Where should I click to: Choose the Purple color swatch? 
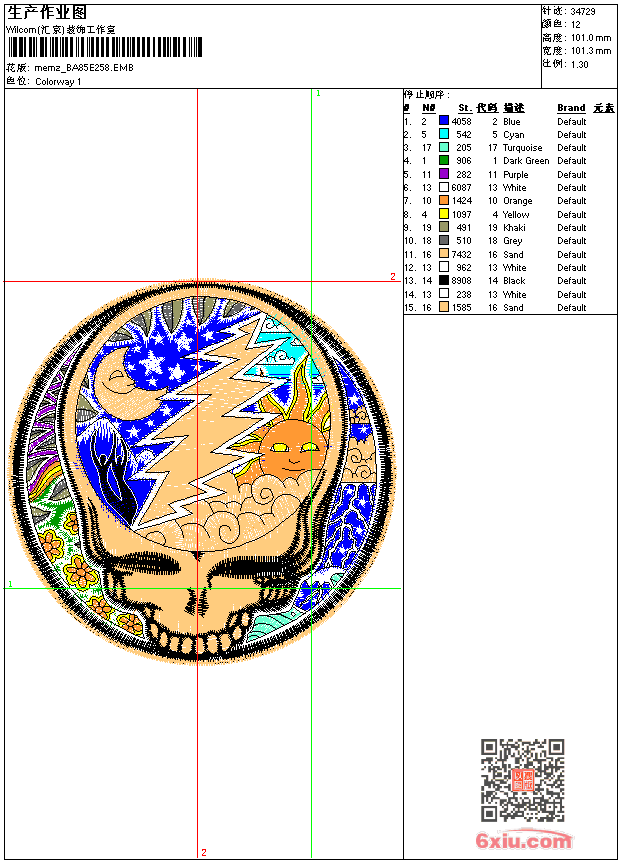point(444,174)
